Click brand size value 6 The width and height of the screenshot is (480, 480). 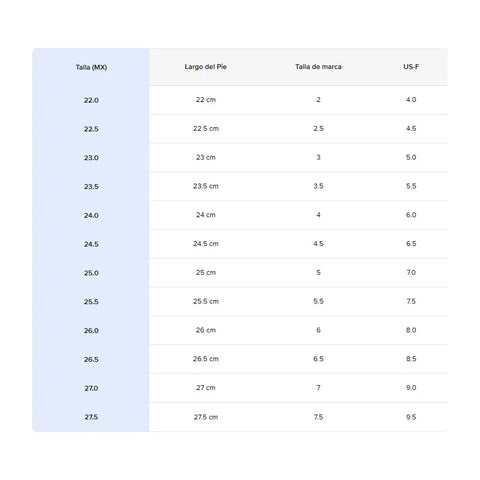318,330
